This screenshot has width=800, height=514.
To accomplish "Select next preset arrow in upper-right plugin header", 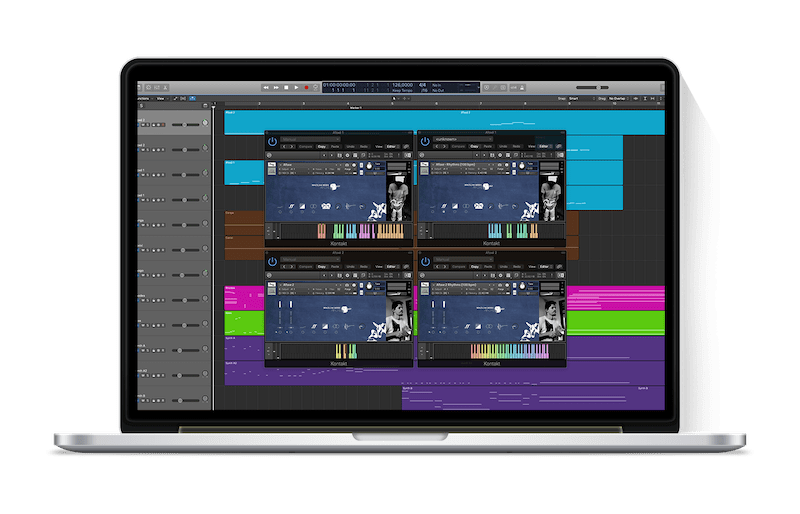I will point(445,146).
